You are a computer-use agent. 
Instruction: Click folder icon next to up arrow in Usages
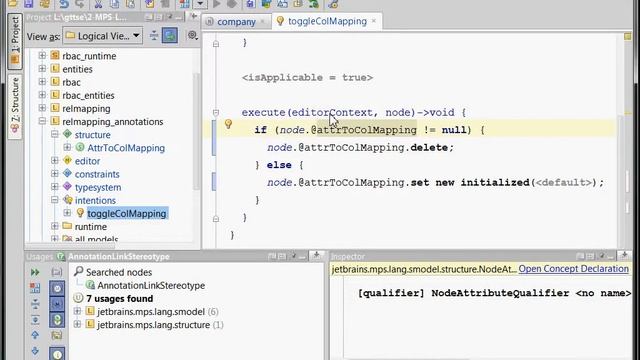57,335
